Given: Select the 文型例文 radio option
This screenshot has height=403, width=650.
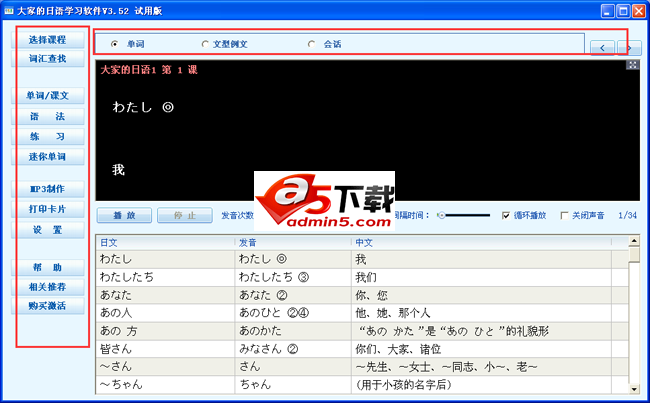Looking at the screenshot, I should click(x=205, y=44).
